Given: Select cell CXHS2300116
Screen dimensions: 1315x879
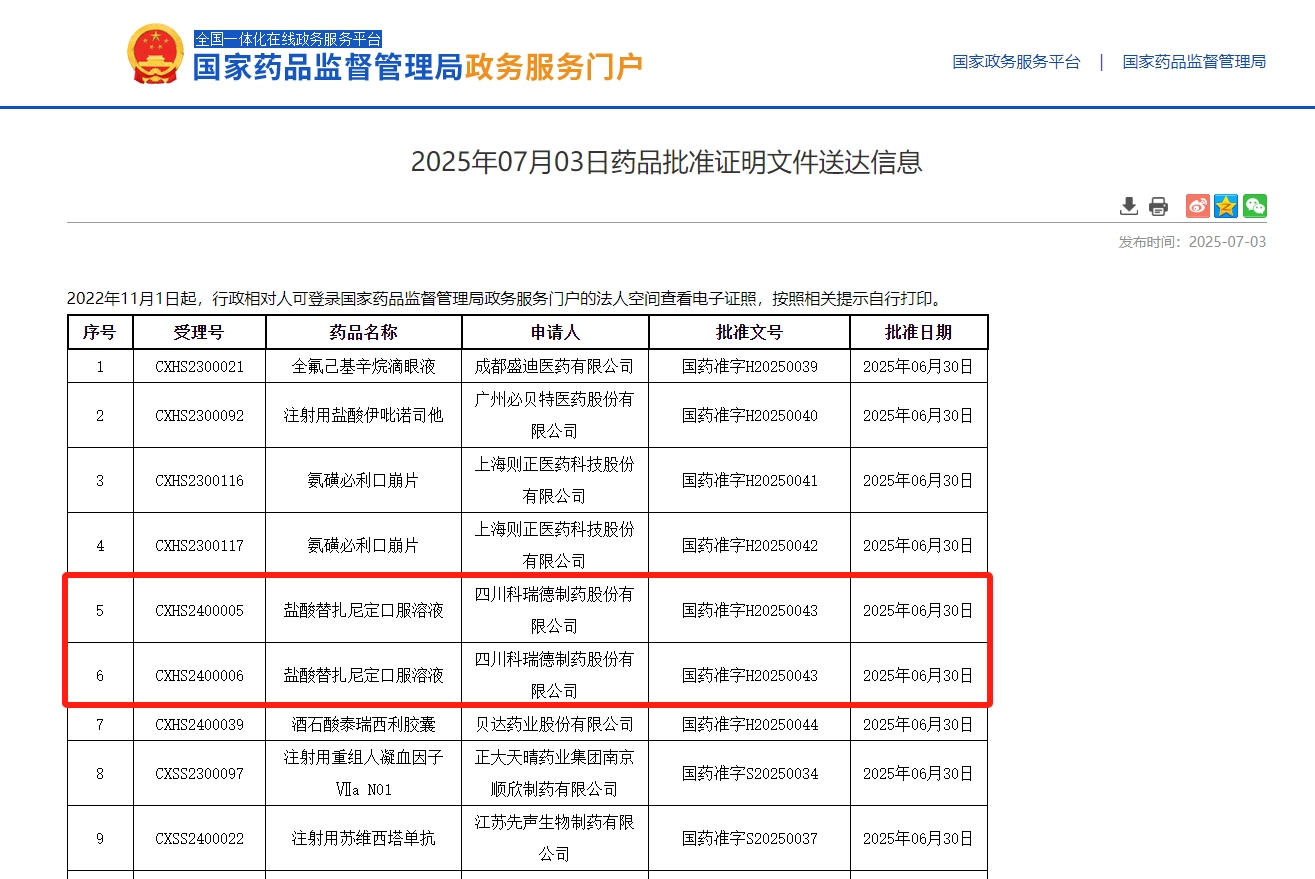Looking at the screenshot, I should click(199, 480).
